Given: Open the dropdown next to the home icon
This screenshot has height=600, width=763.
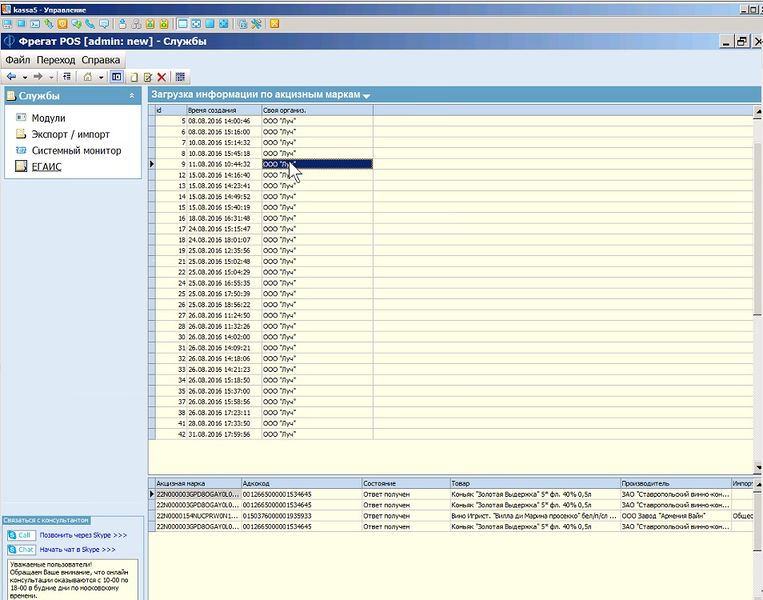Looking at the screenshot, I should [101, 77].
